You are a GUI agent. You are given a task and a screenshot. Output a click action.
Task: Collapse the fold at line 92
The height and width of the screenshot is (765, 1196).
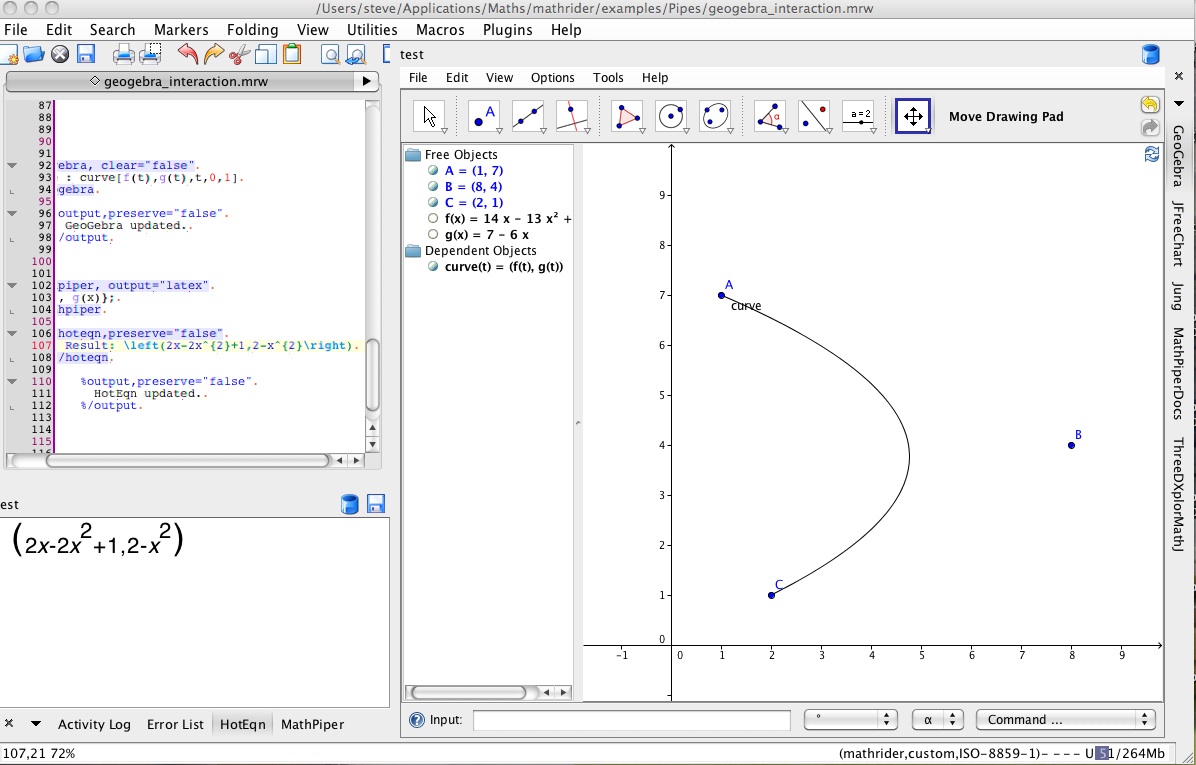pyautogui.click(x=12, y=166)
